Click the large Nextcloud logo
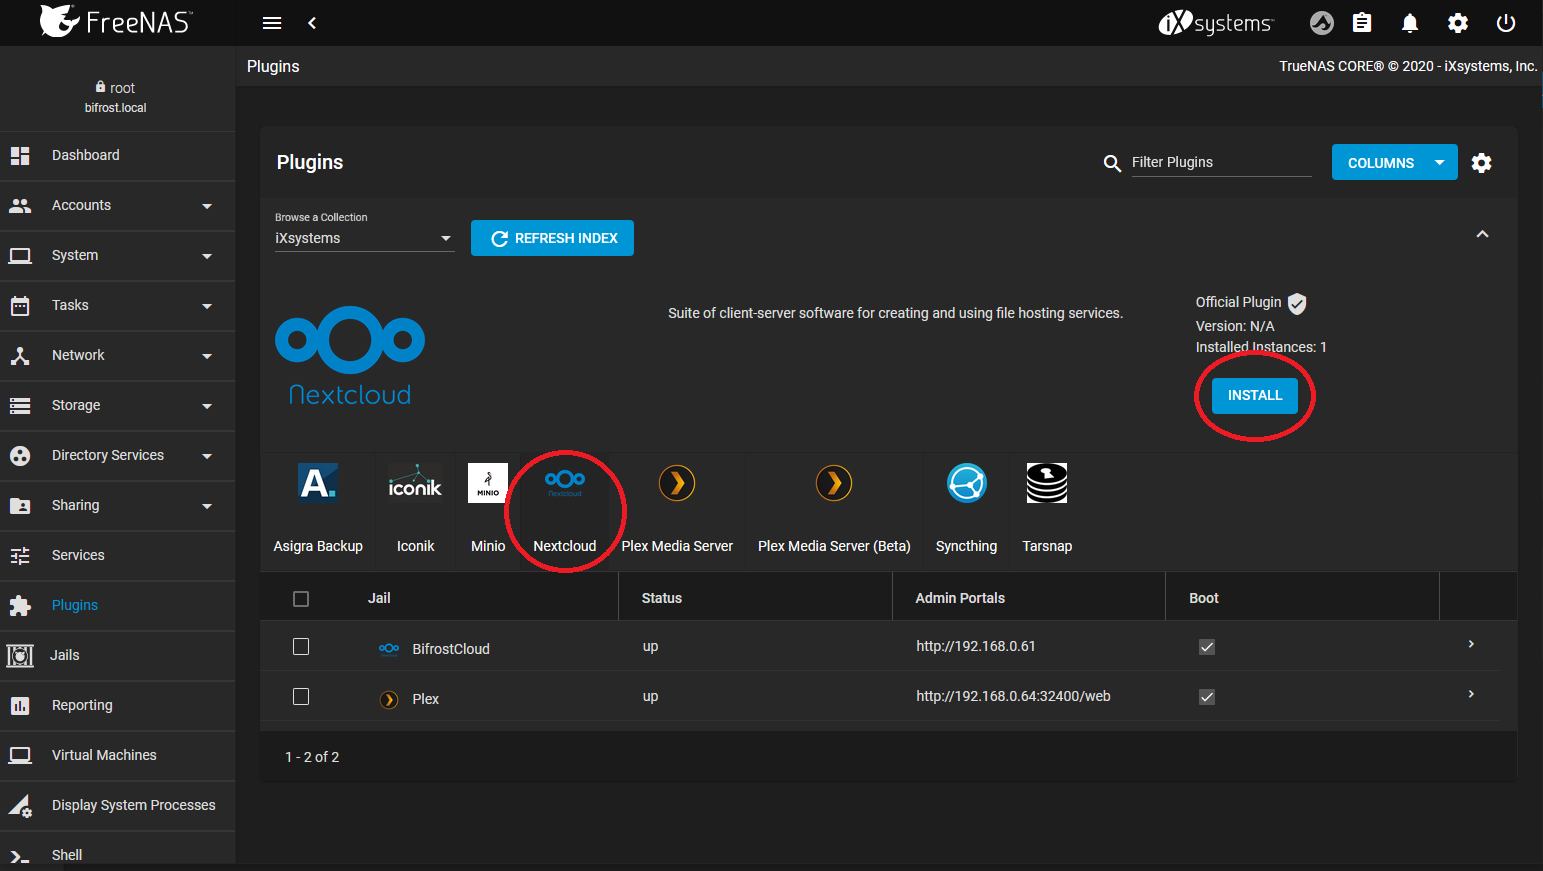The height and width of the screenshot is (871, 1543). 350,356
